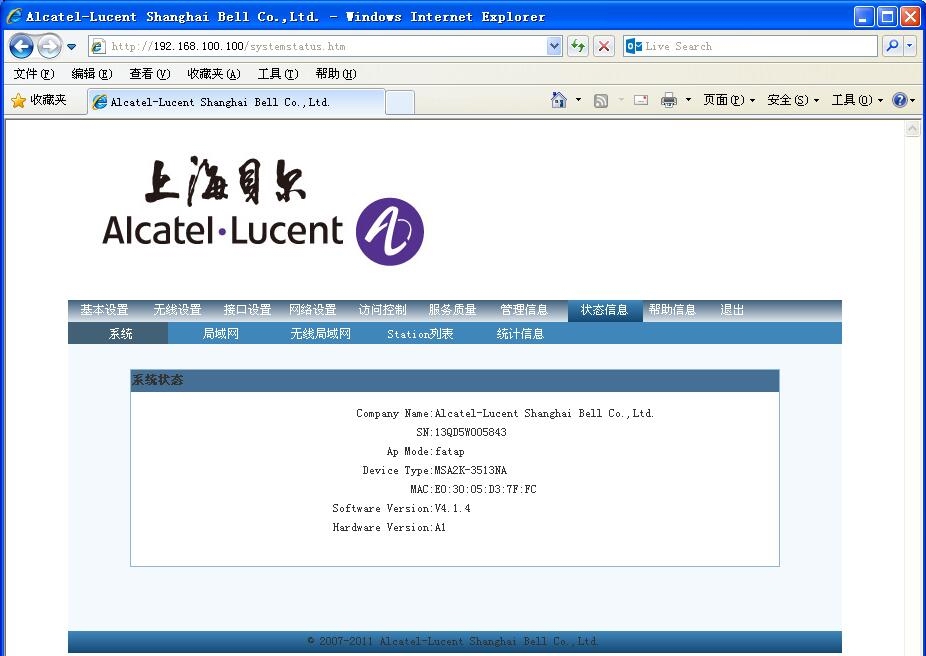Open the 页面(P) command bar menu
This screenshot has width=926, height=656.
pos(729,100)
